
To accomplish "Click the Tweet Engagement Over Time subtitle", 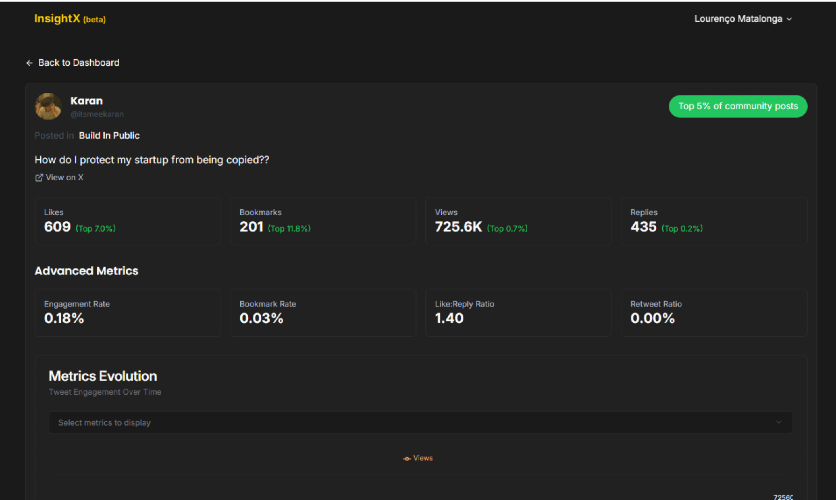I will (105, 392).
